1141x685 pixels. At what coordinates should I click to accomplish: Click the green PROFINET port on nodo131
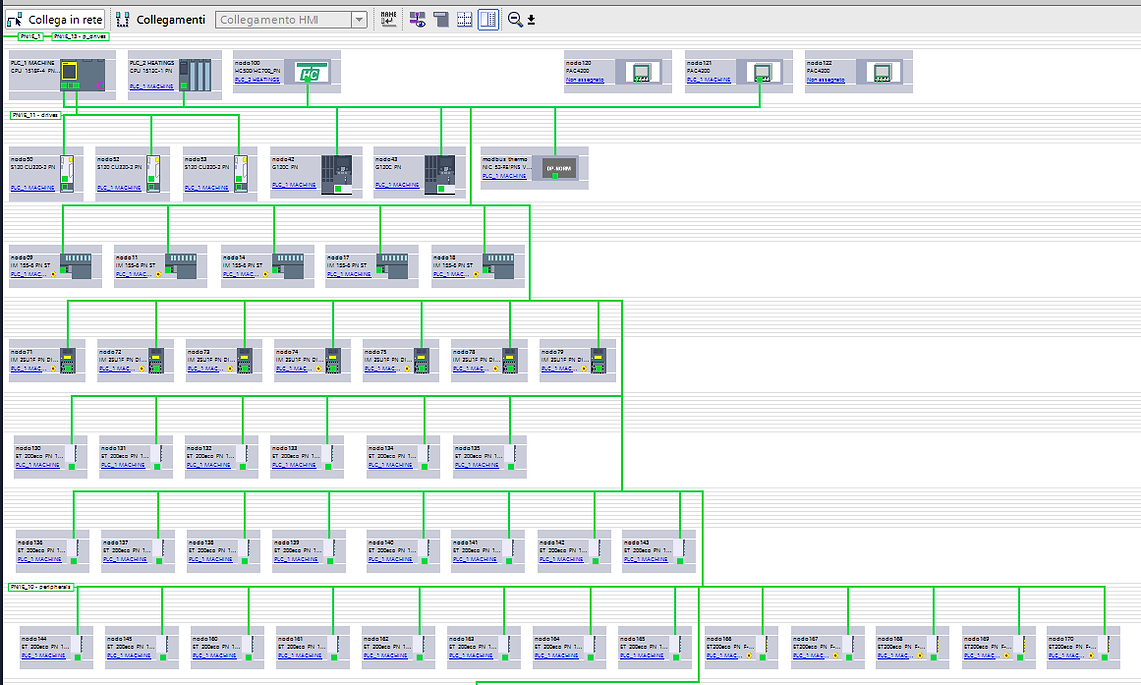[157, 467]
